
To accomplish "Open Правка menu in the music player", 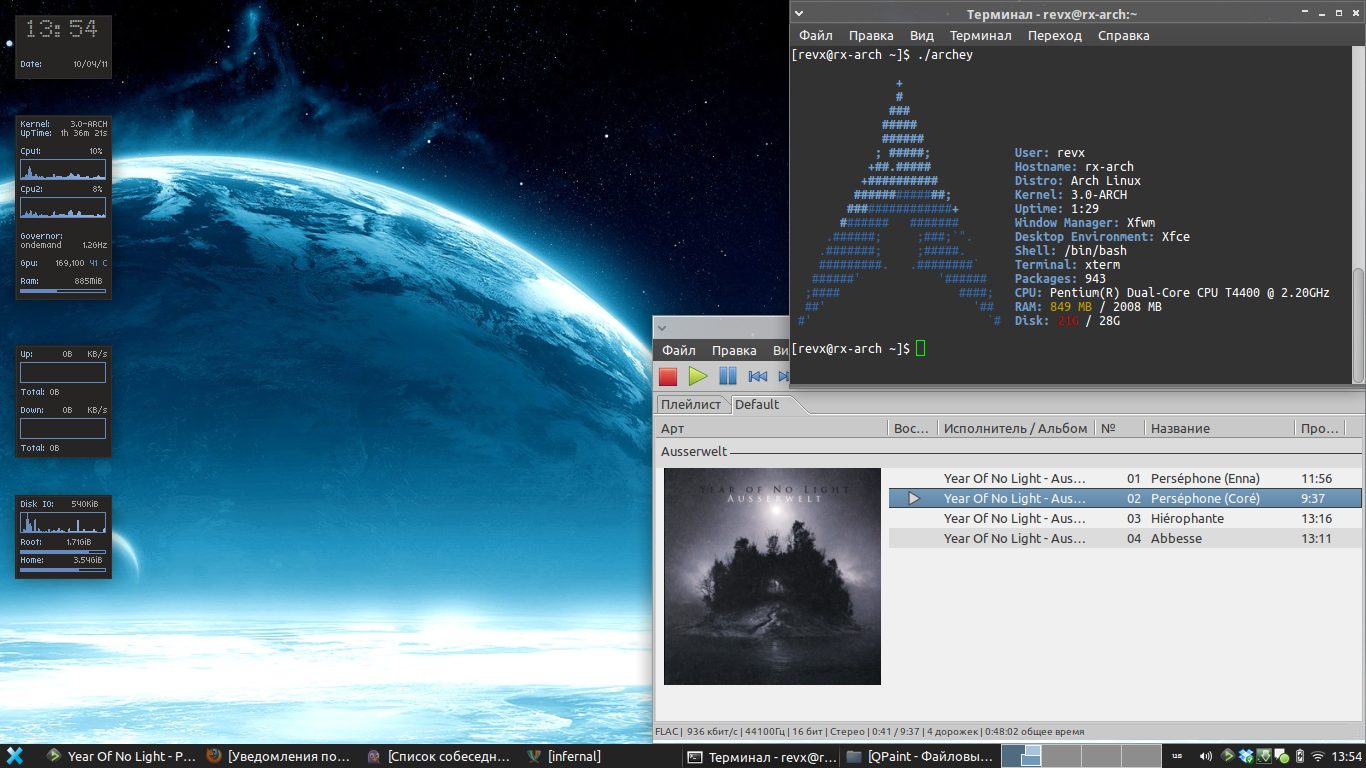I will (734, 351).
